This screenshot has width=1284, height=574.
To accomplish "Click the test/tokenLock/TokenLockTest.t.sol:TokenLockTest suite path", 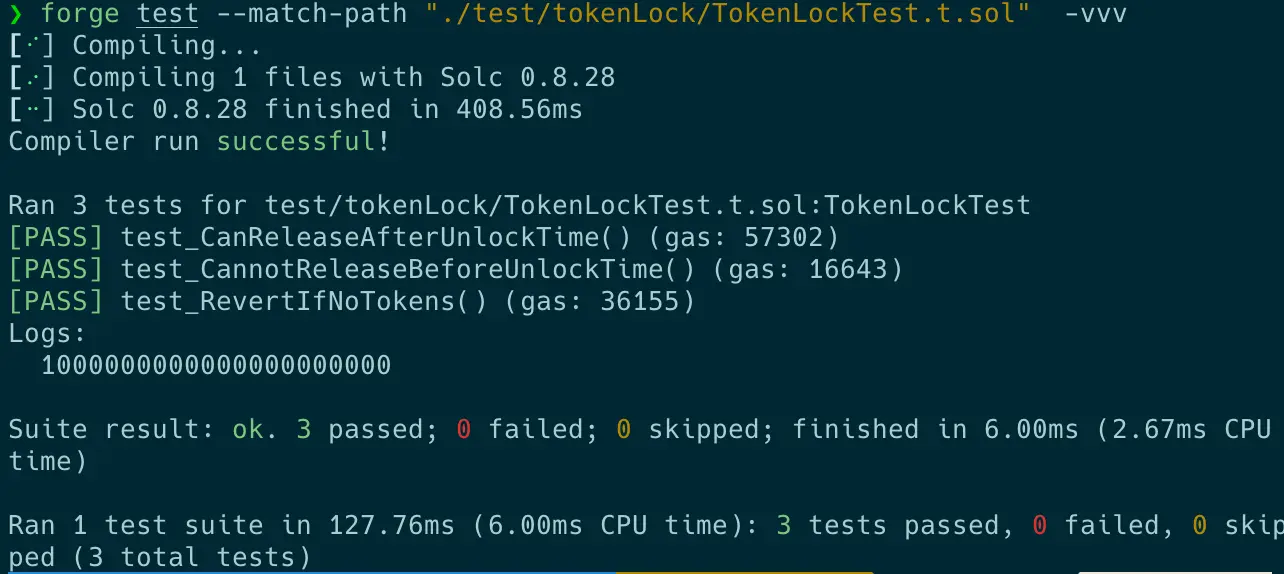I will (x=648, y=206).
